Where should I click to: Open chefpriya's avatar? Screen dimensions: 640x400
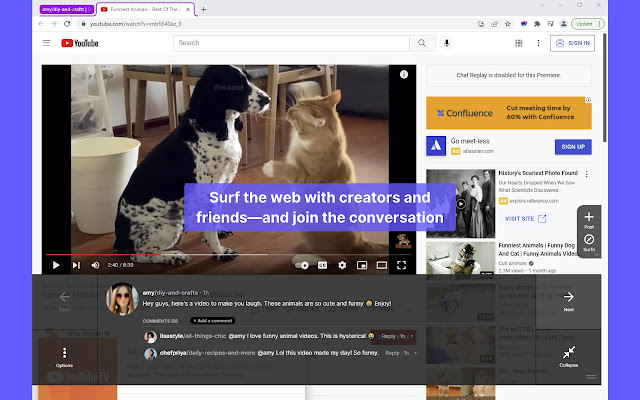coord(150,353)
